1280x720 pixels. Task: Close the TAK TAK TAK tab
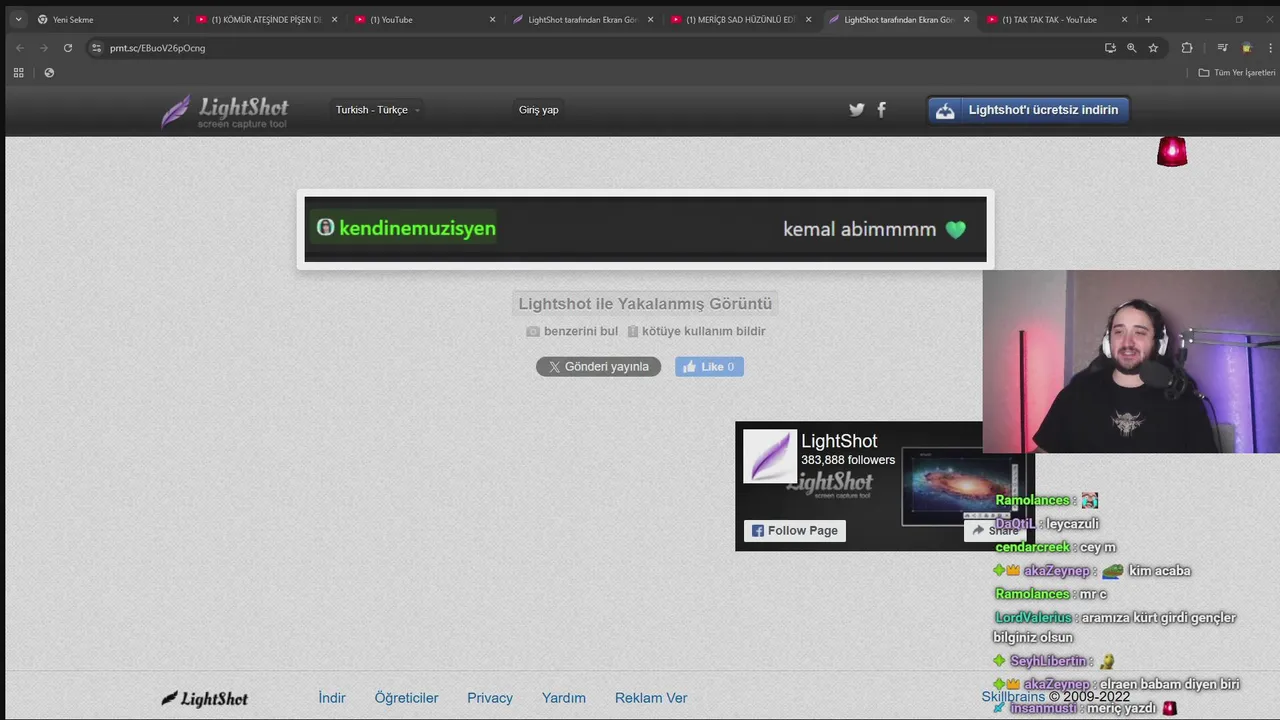1124,19
